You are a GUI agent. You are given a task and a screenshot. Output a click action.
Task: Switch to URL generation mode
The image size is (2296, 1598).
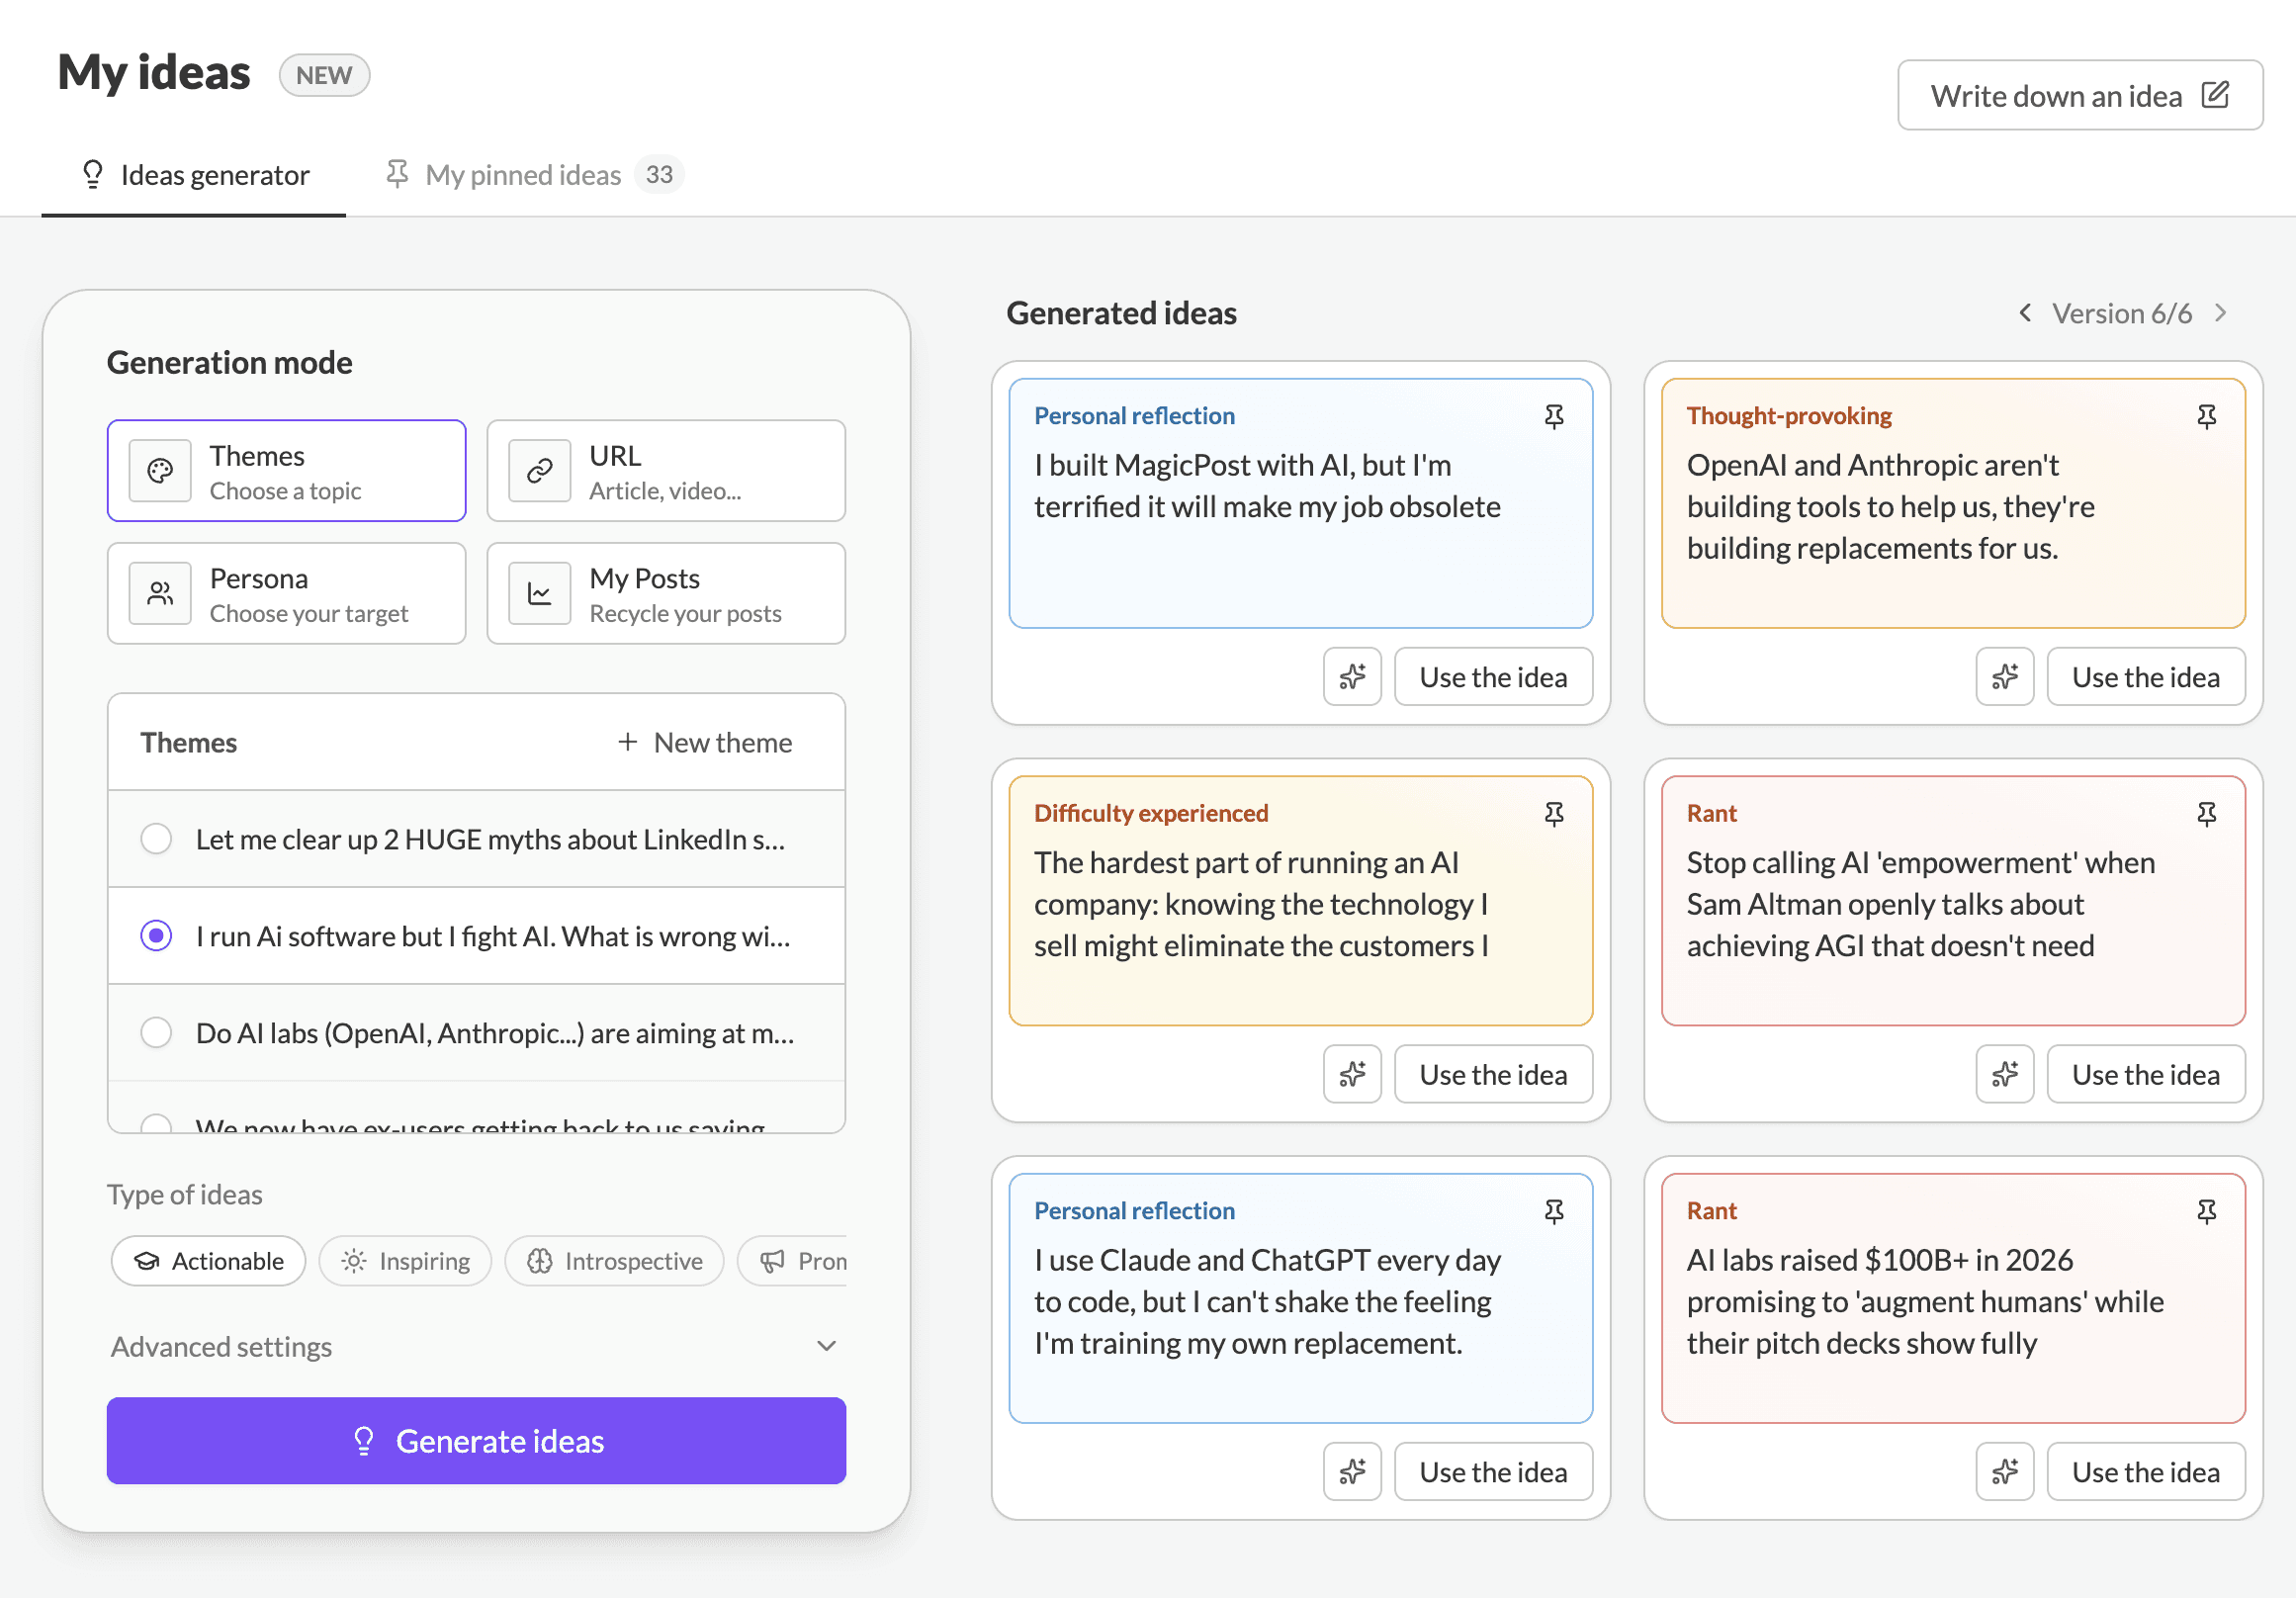click(x=666, y=471)
